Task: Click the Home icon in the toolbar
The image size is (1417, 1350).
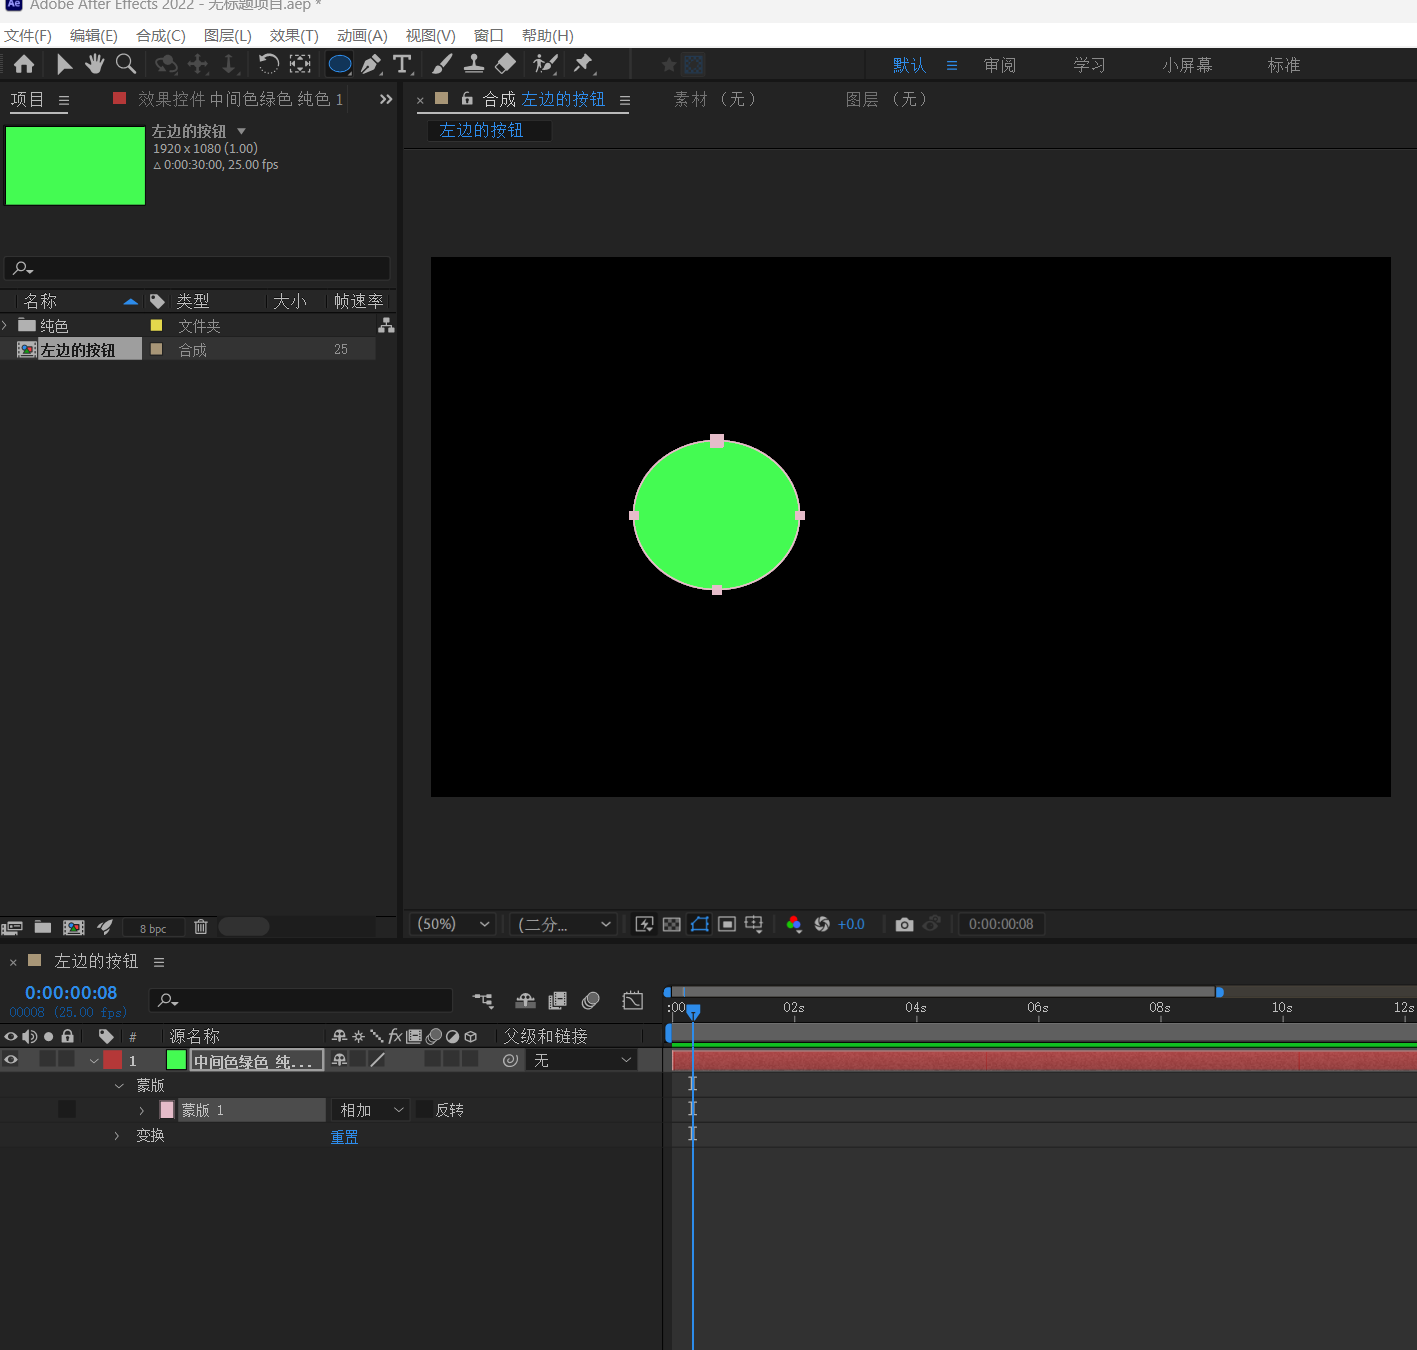Action: pyautogui.click(x=24, y=65)
